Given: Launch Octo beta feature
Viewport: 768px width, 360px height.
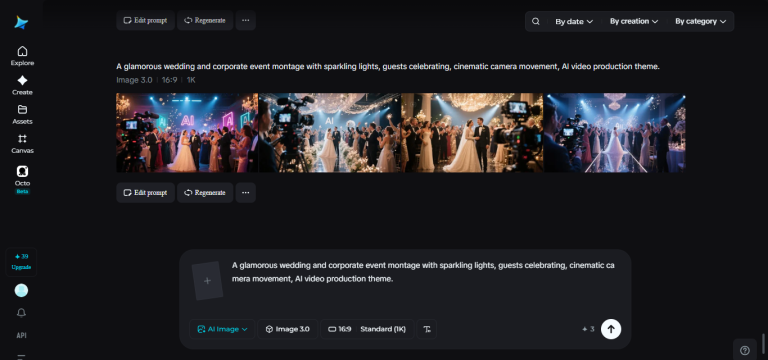Looking at the screenshot, I should (x=22, y=179).
